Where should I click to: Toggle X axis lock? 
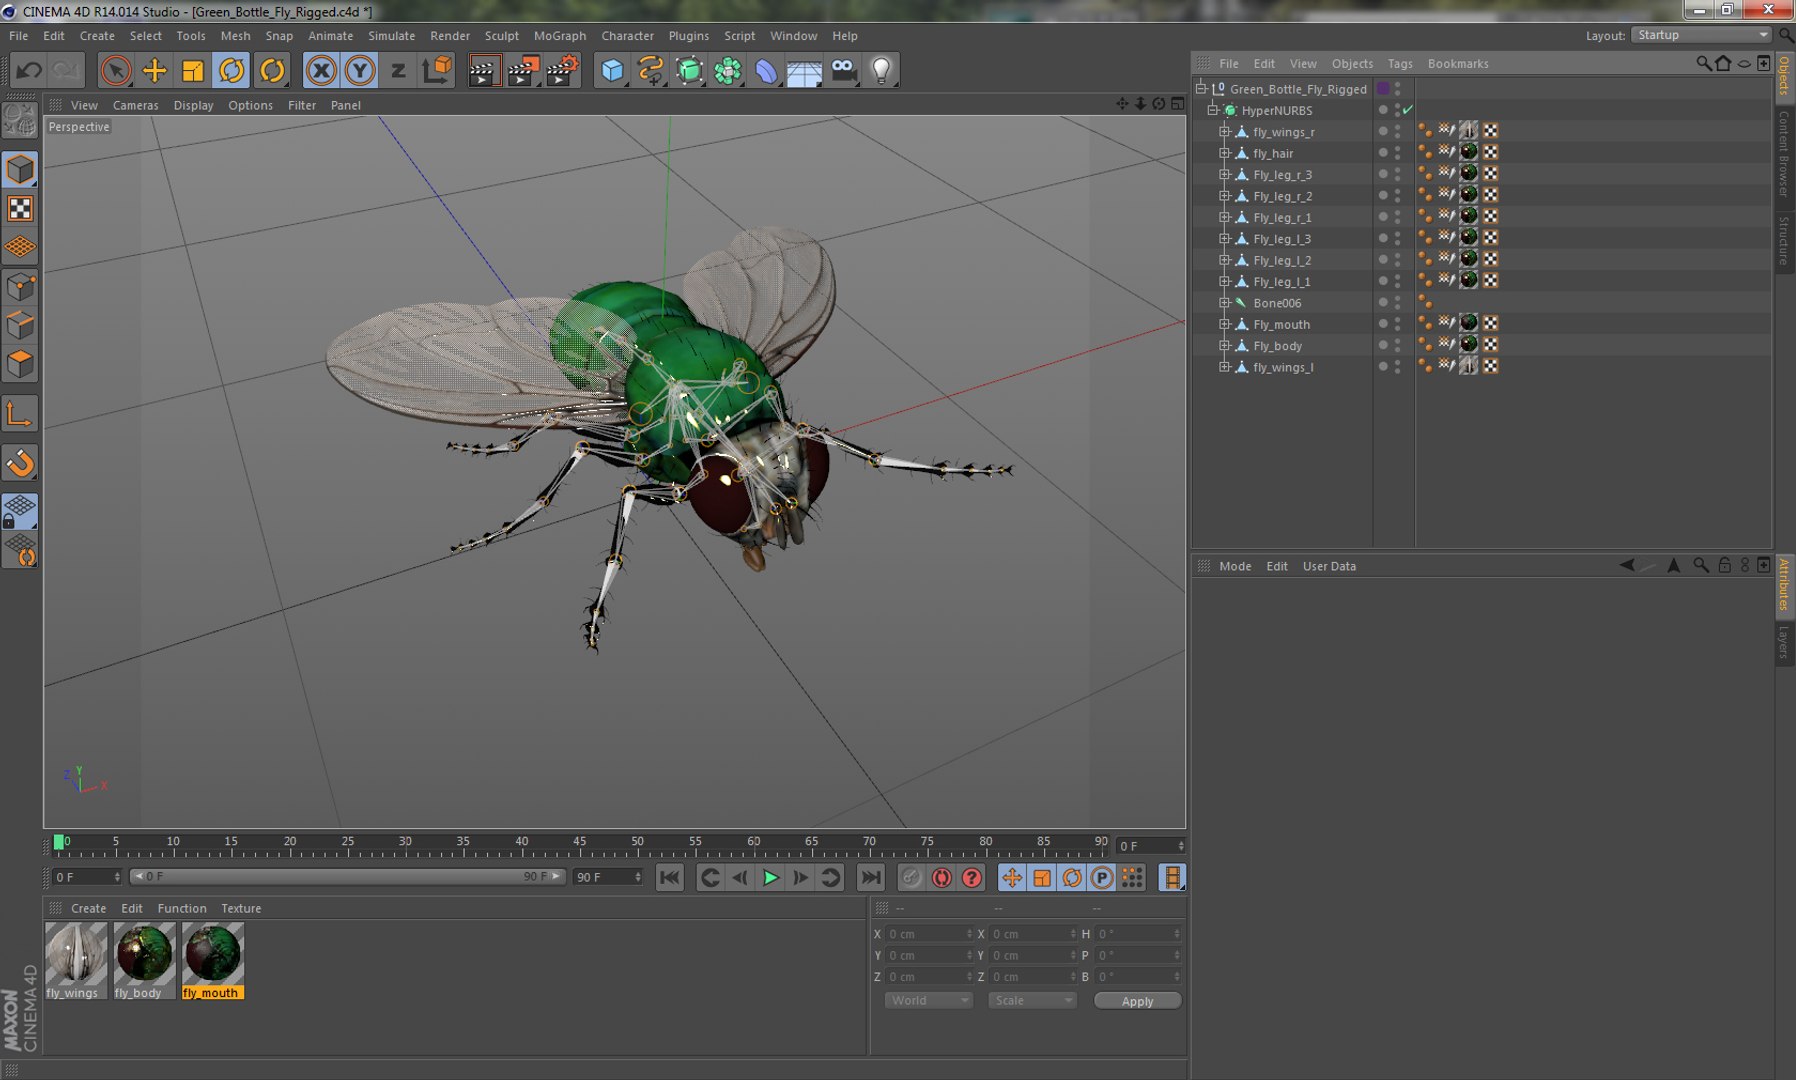pyautogui.click(x=321, y=70)
